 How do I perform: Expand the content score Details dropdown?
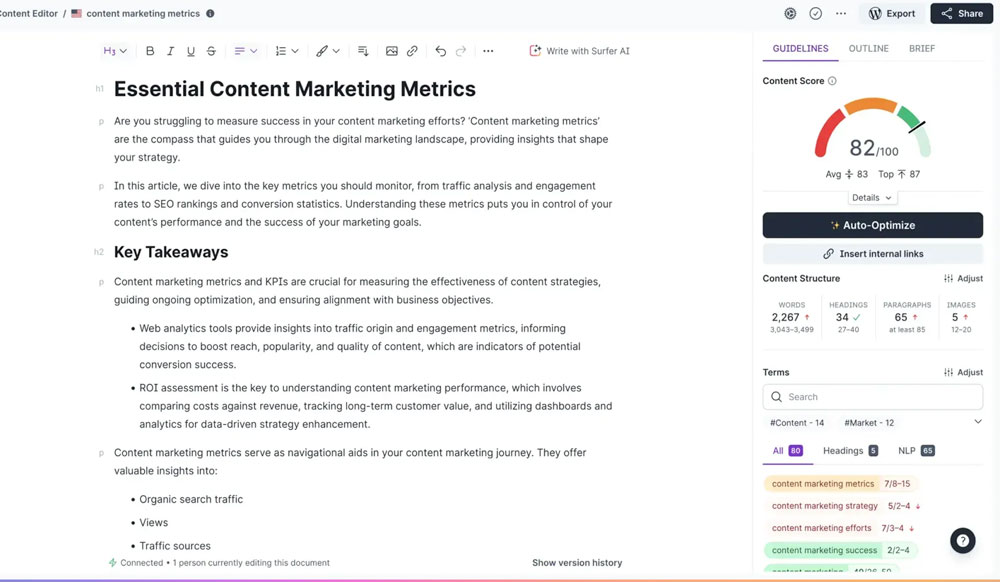coord(872,198)
